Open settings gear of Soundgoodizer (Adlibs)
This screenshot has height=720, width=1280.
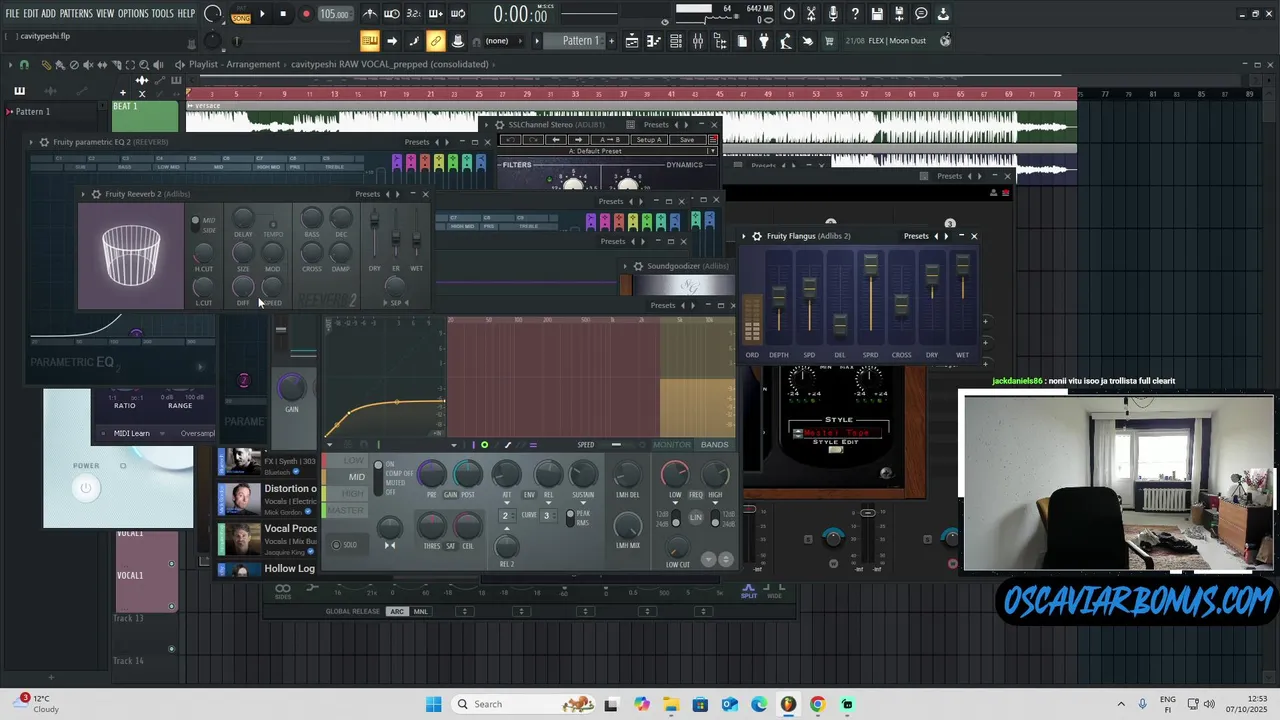point(638,266)
